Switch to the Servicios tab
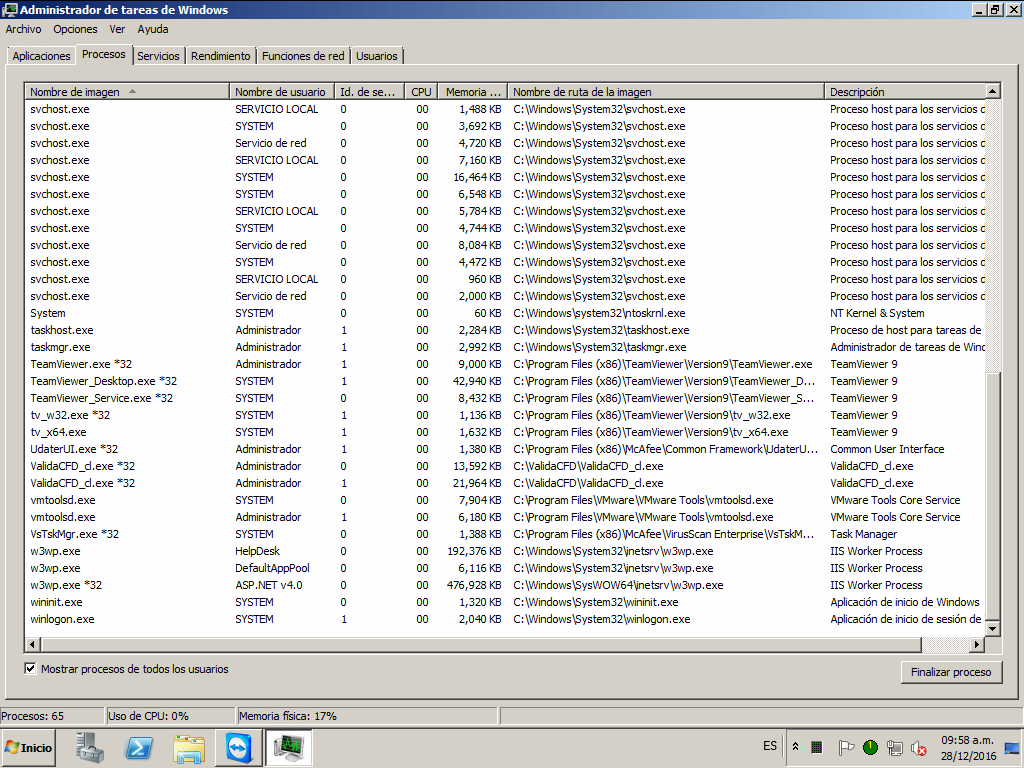The height and width of the screenshot is (768, 1024). point(158,56)
